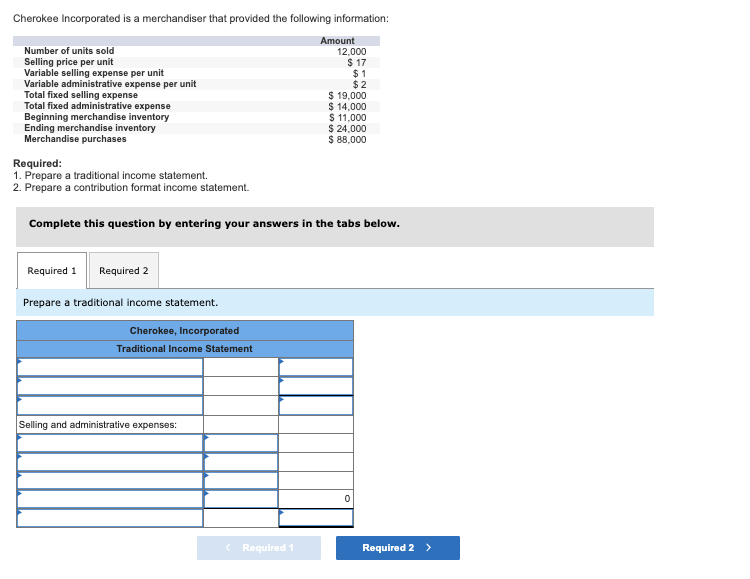Click middle amount field in third expense row

[x=241, y=480]
